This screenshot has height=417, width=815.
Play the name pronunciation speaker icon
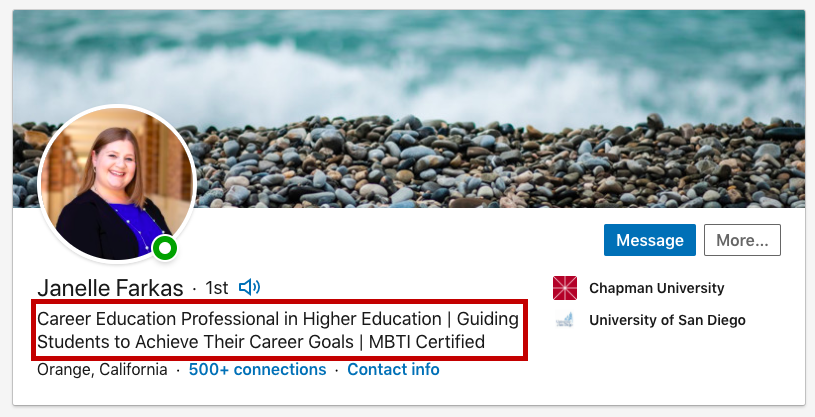pyautogui.click(x=249, y=288)
